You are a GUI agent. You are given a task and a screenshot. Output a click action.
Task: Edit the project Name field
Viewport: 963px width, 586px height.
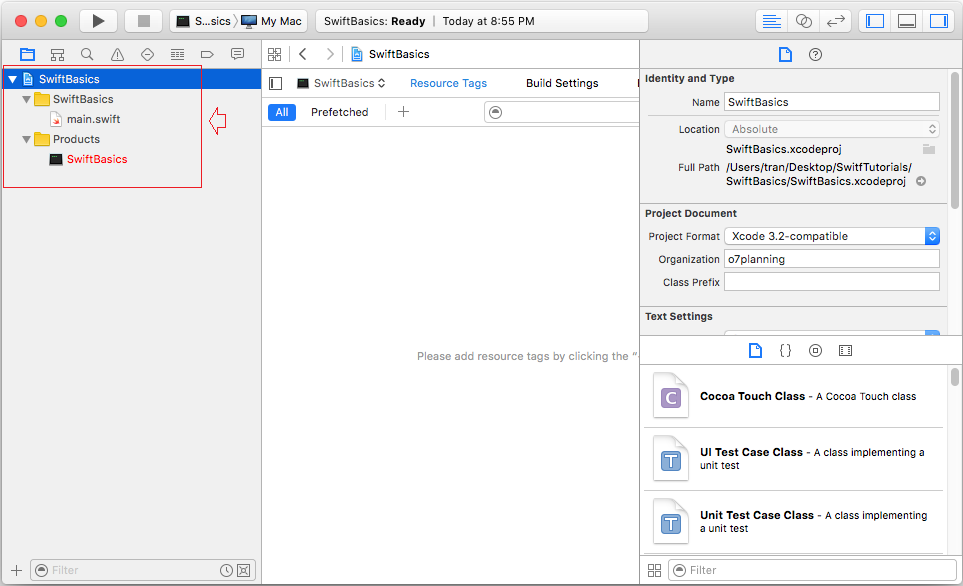click(832, 102)
